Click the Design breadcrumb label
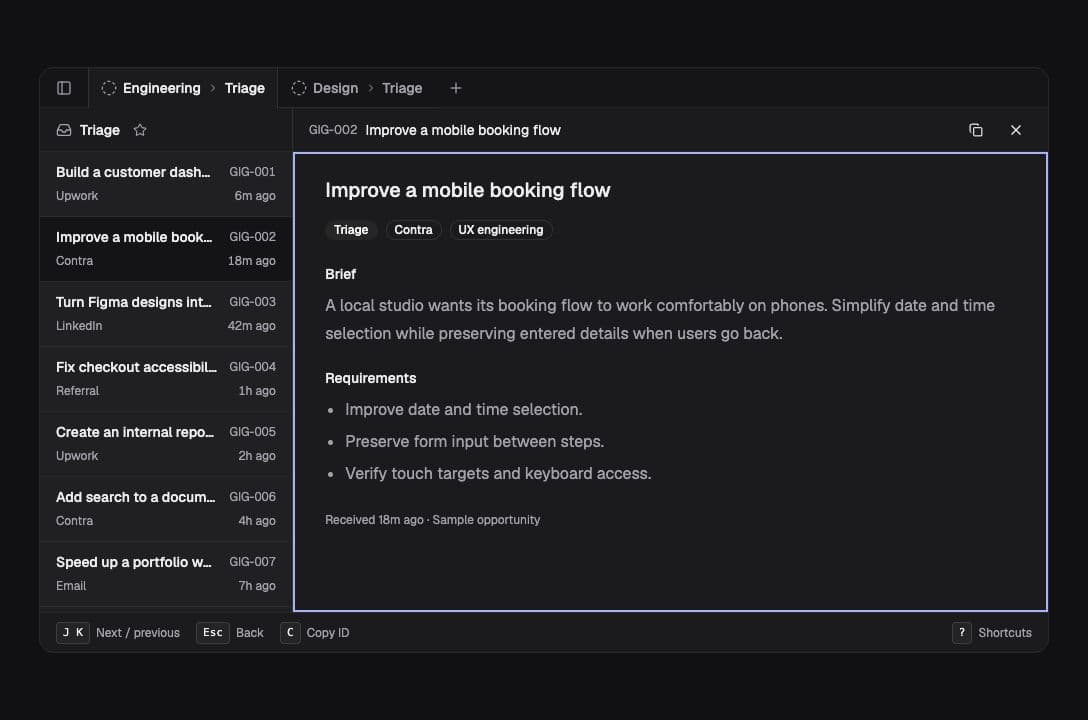The height and width of the screenshot is (720, 1088). click(x=336, y=88)
